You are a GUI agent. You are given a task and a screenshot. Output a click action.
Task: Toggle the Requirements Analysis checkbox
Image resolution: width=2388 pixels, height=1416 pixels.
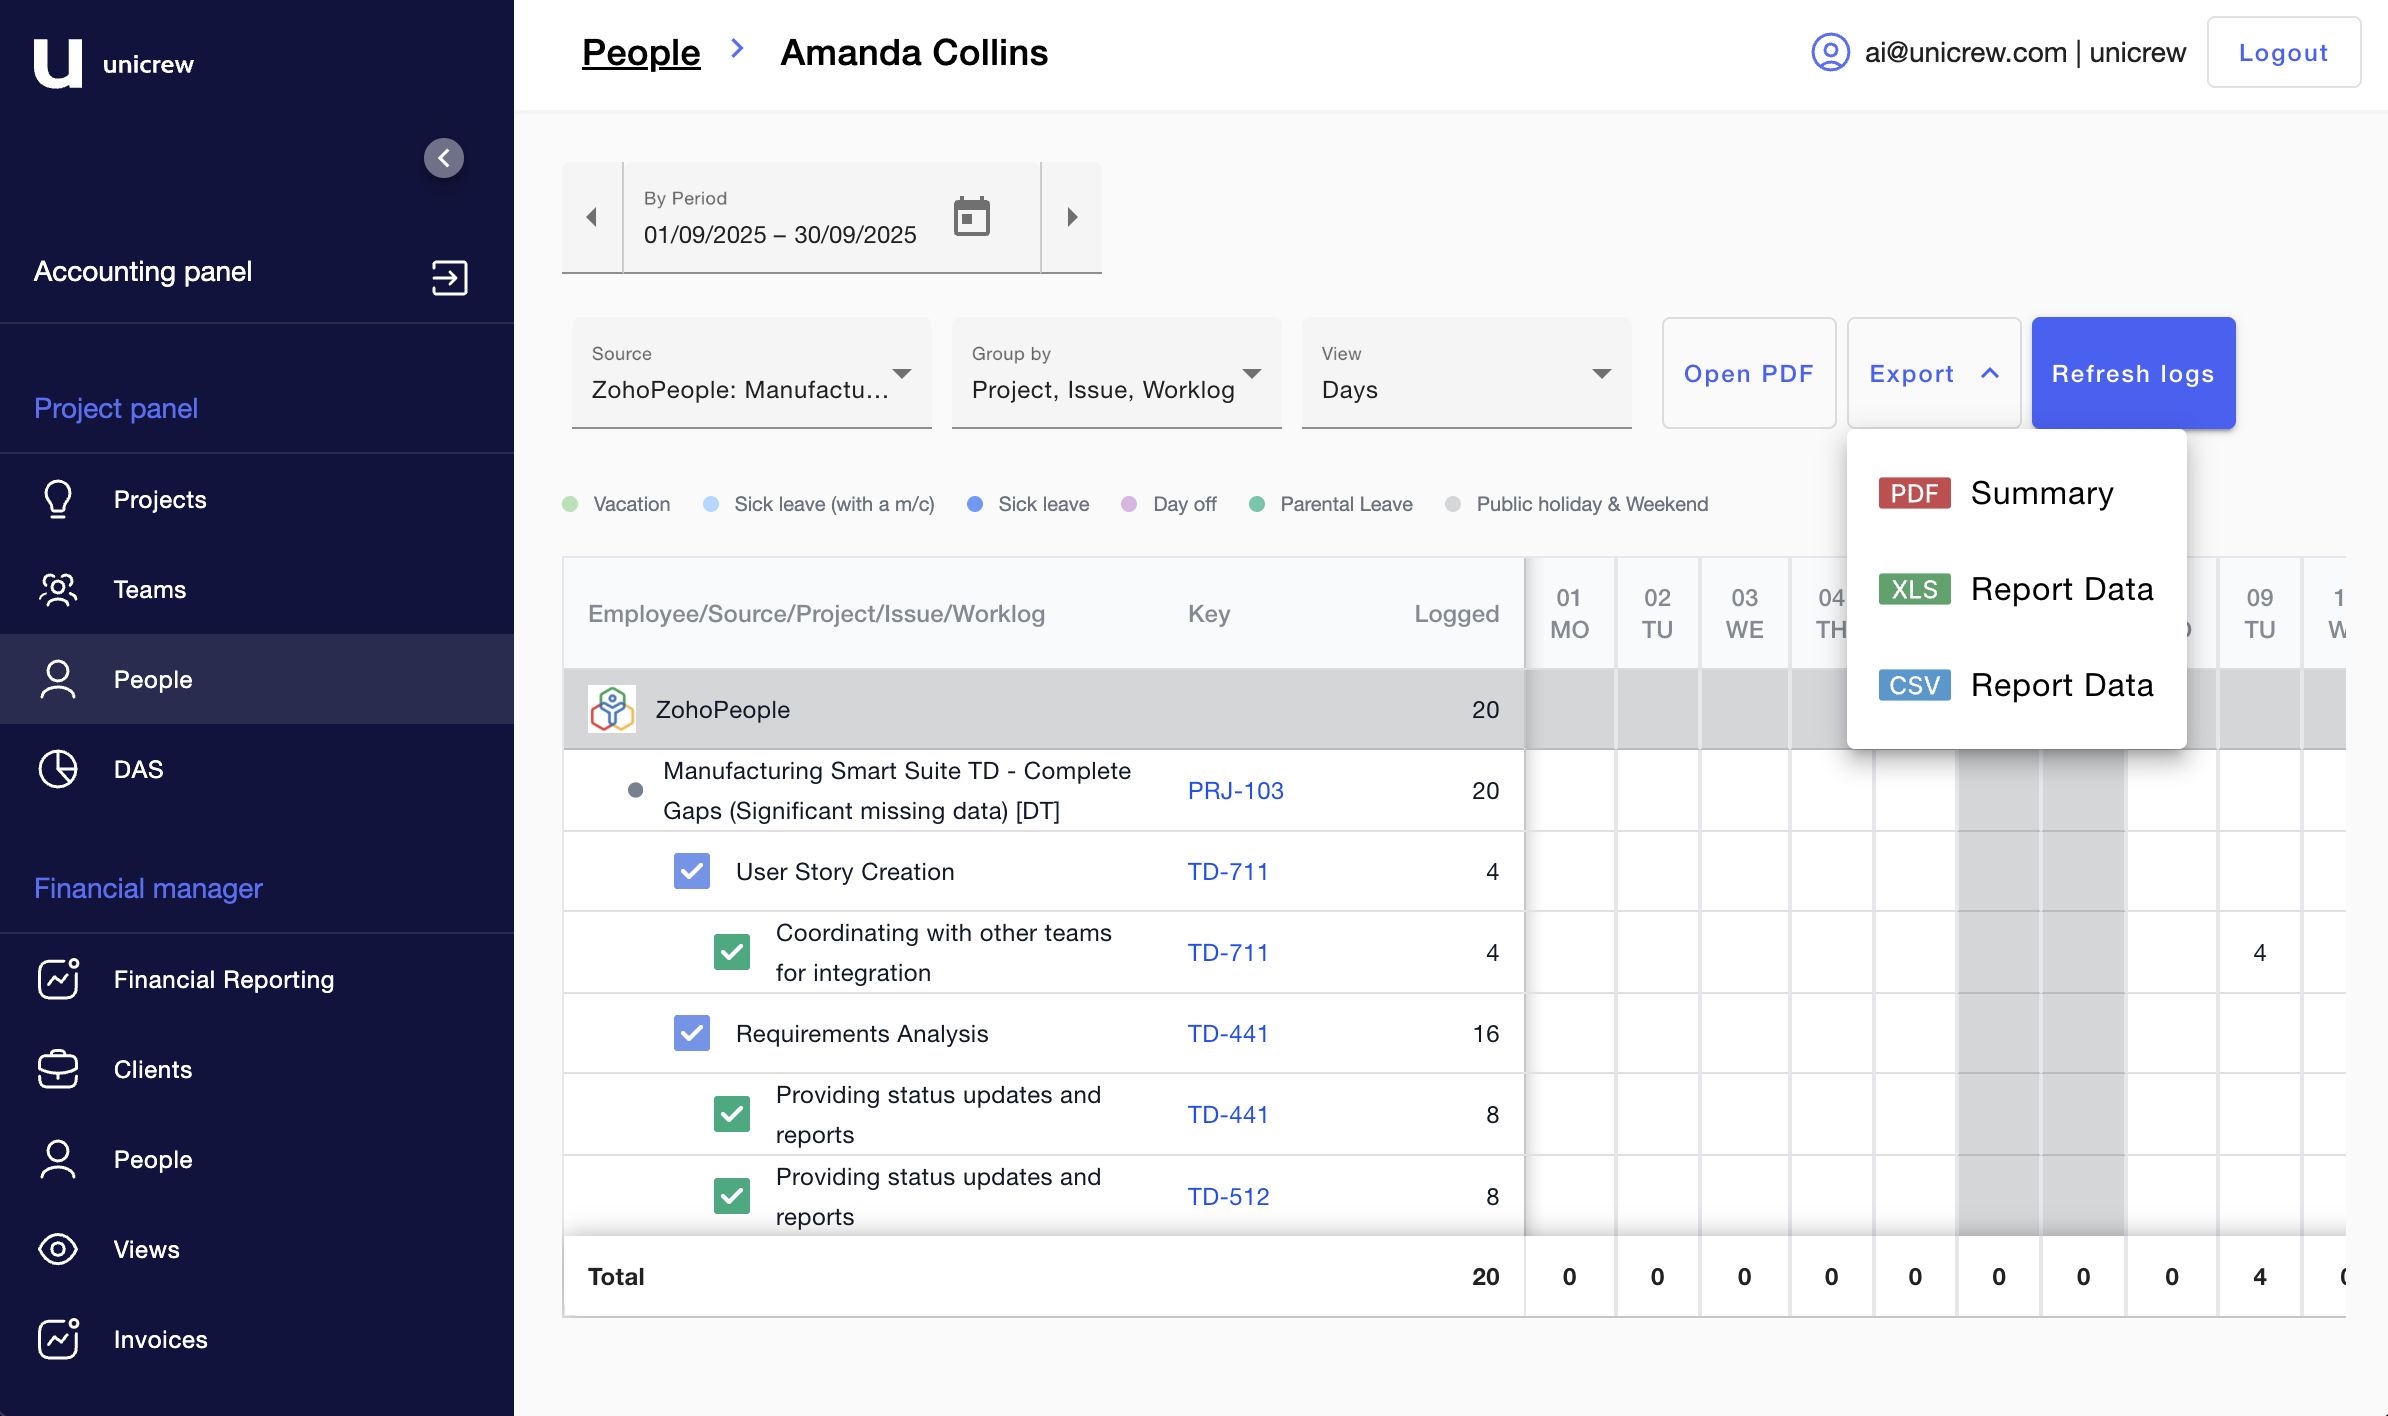[x=691, y=1033]
